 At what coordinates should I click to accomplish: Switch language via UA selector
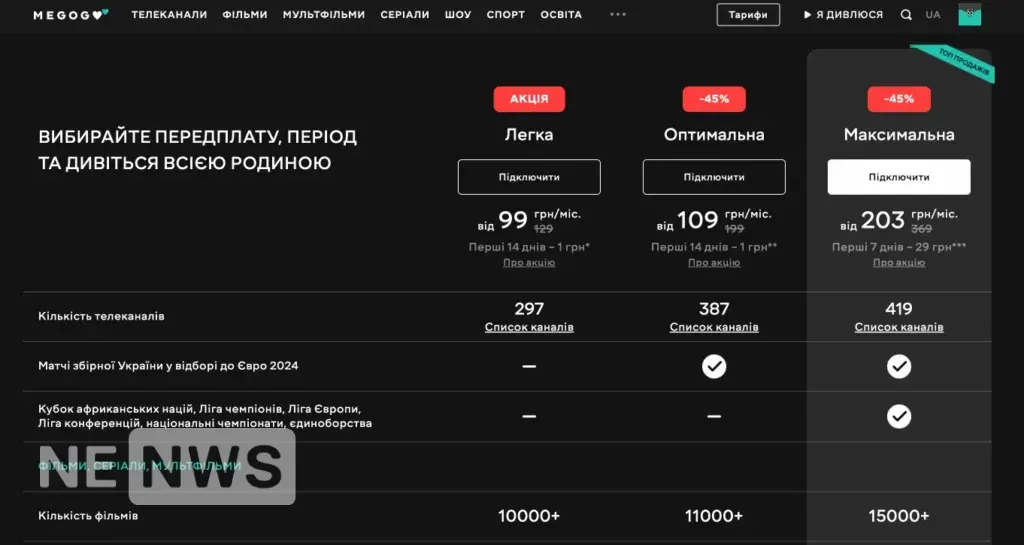click(933, 14)
